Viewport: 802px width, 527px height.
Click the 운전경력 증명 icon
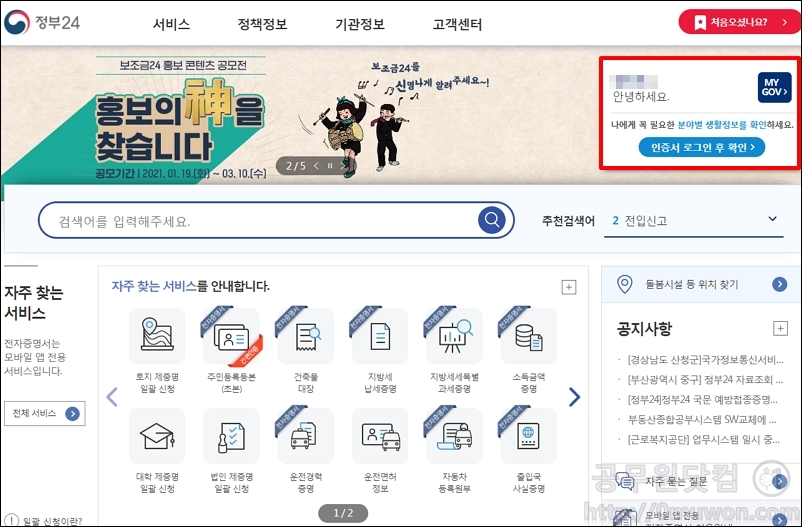(305, 436)
